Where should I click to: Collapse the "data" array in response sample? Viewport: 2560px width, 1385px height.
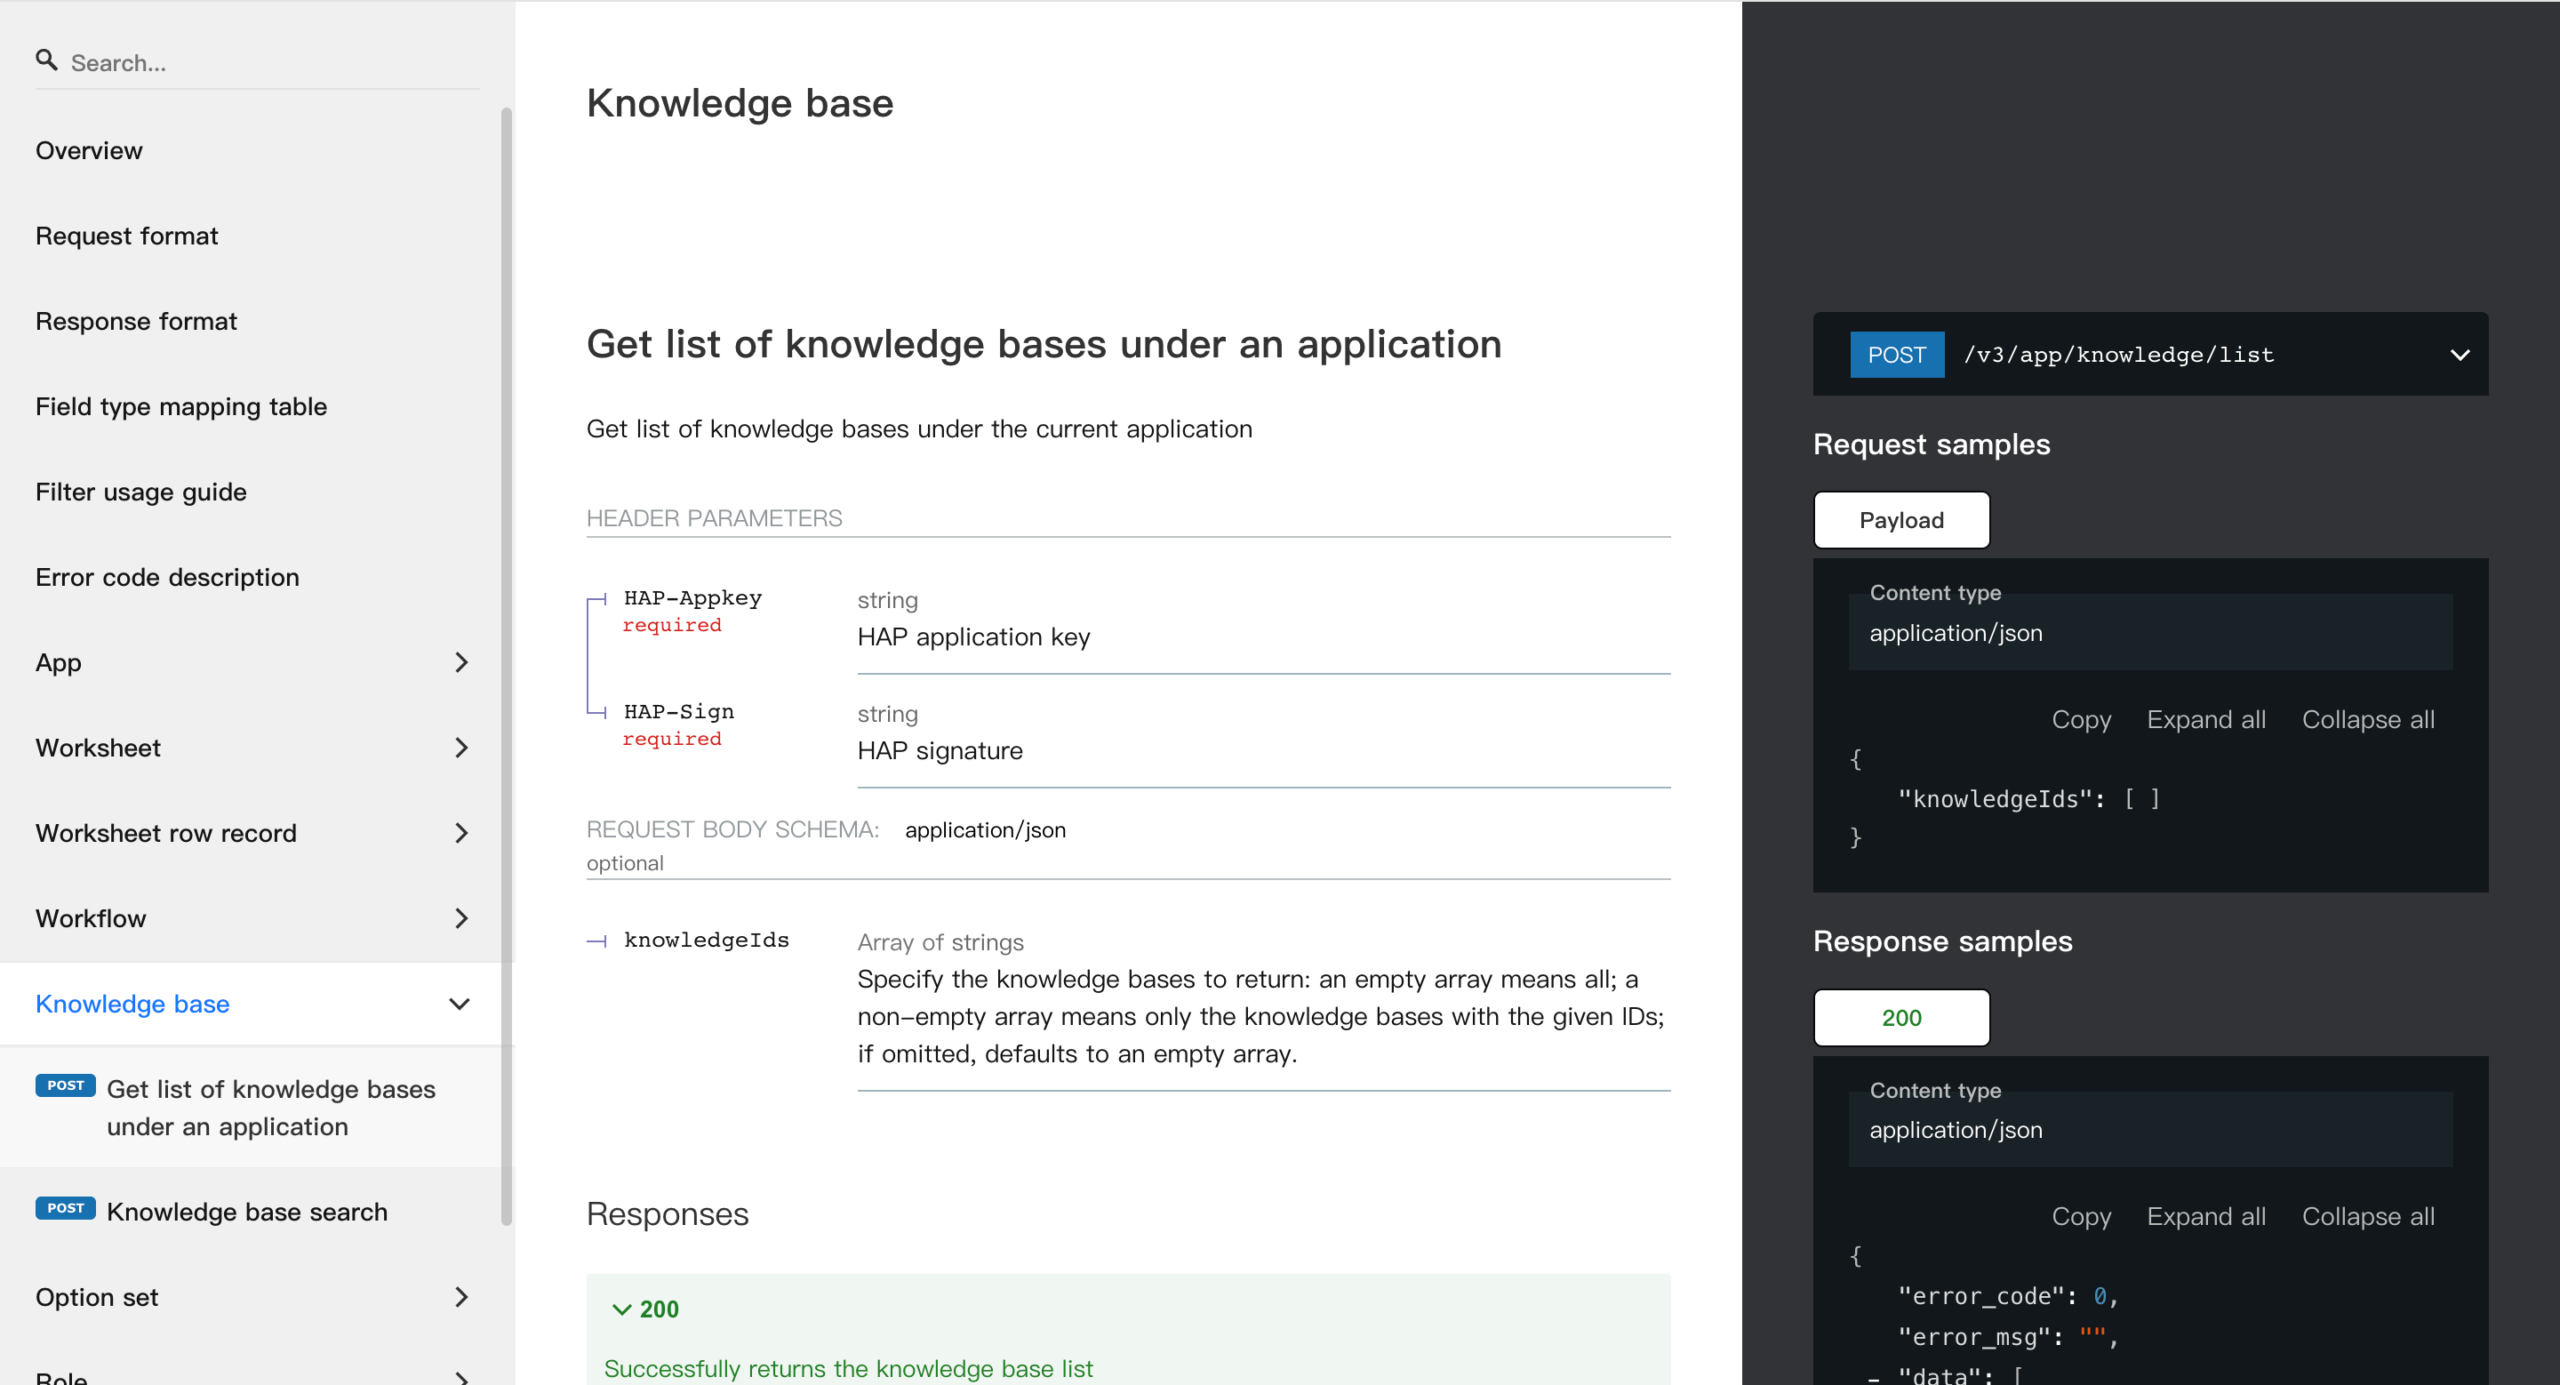tap(1874, 1377)
